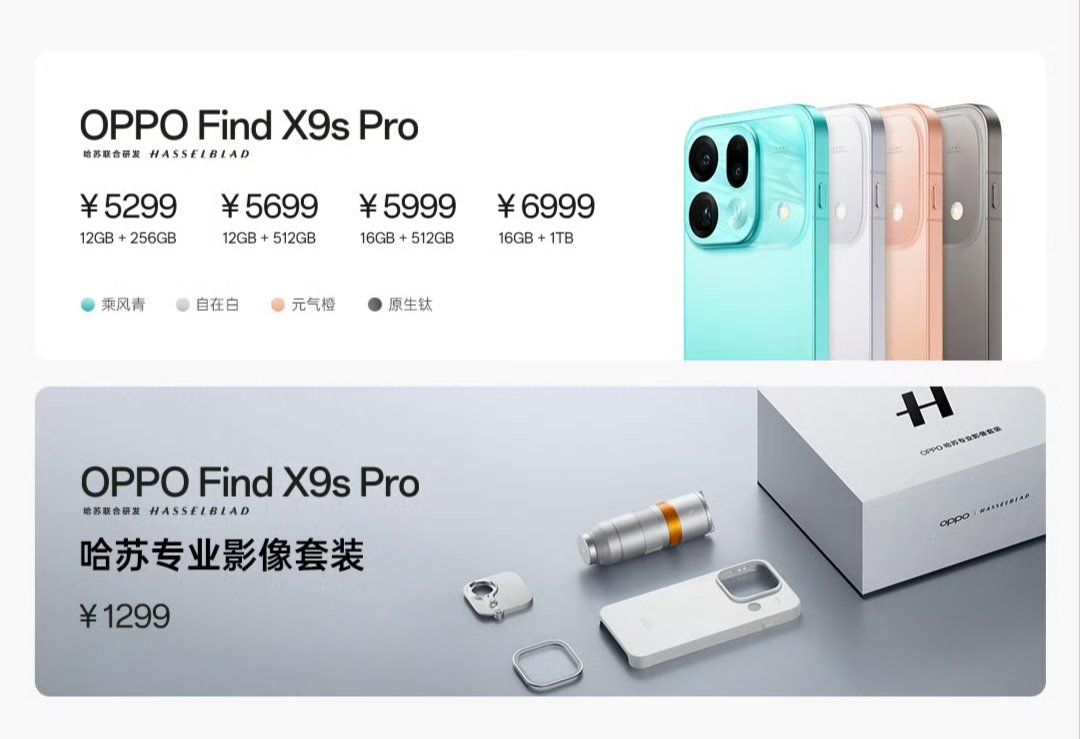Screen dimensions: 1080x739
Task: Click the white phone in lineup
Action: [854, 234]
